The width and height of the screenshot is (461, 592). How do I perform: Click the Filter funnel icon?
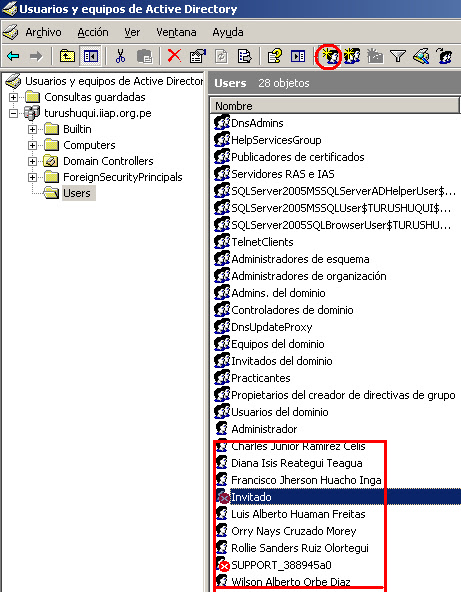(398, 57)
